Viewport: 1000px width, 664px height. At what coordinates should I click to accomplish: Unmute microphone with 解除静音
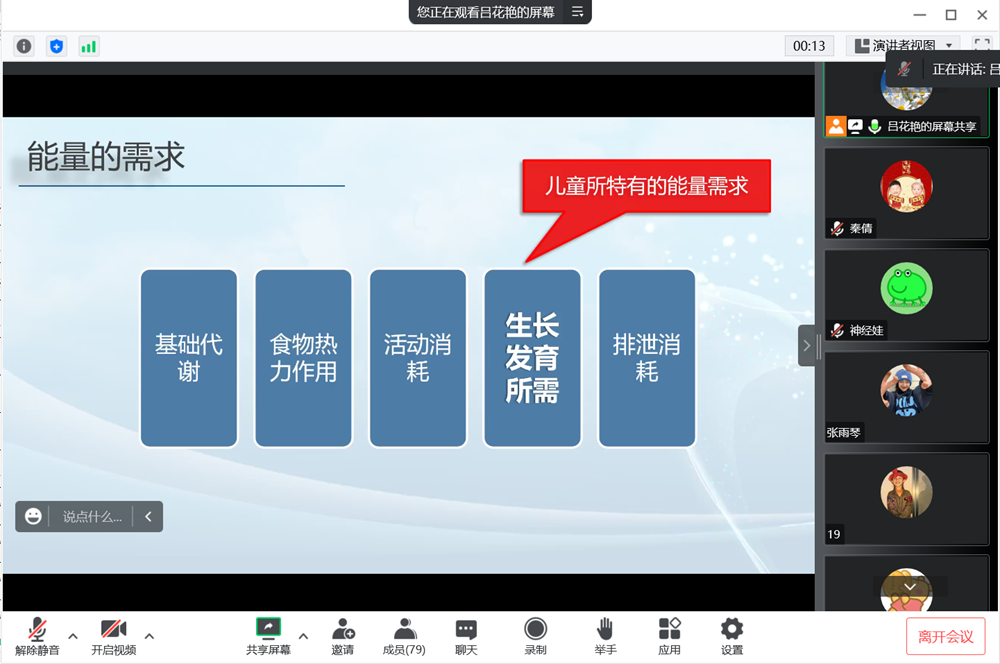coord(37,636)
